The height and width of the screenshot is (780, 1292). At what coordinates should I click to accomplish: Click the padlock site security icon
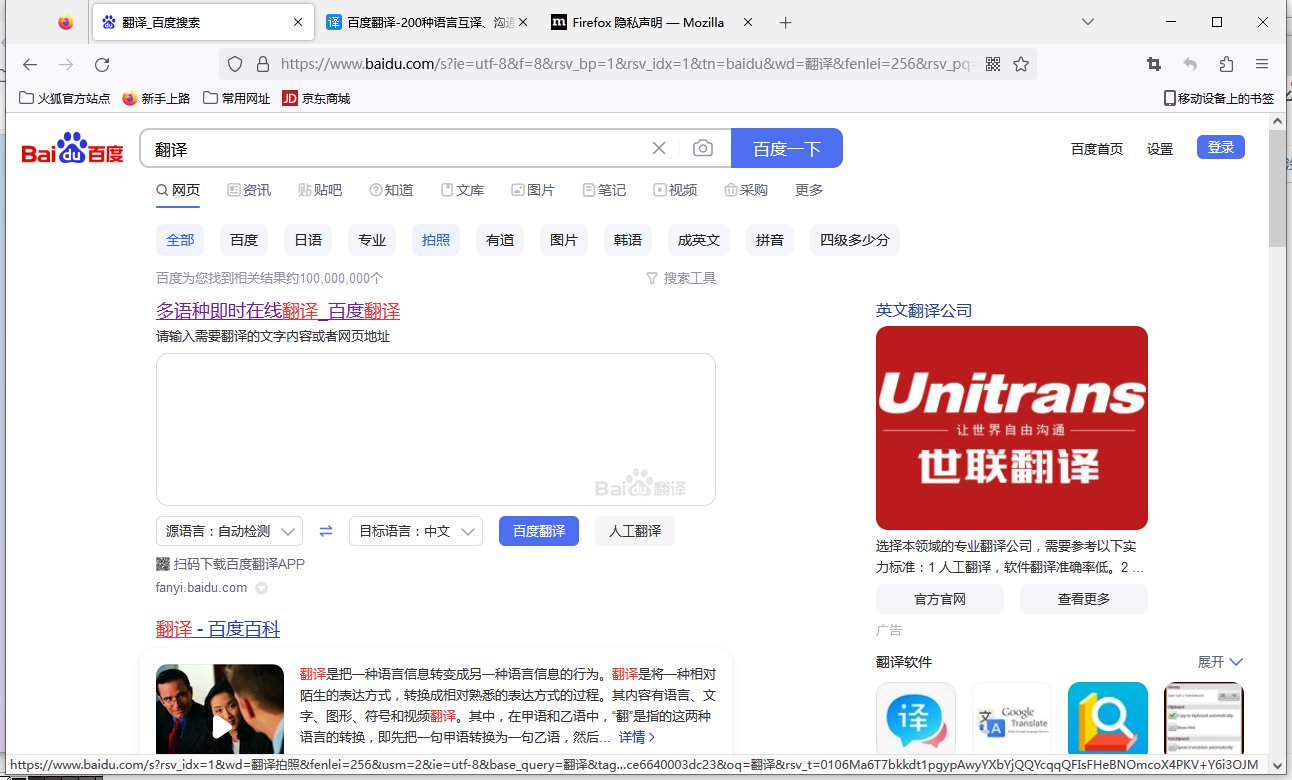pyautogui.click(x=263, y=64)
